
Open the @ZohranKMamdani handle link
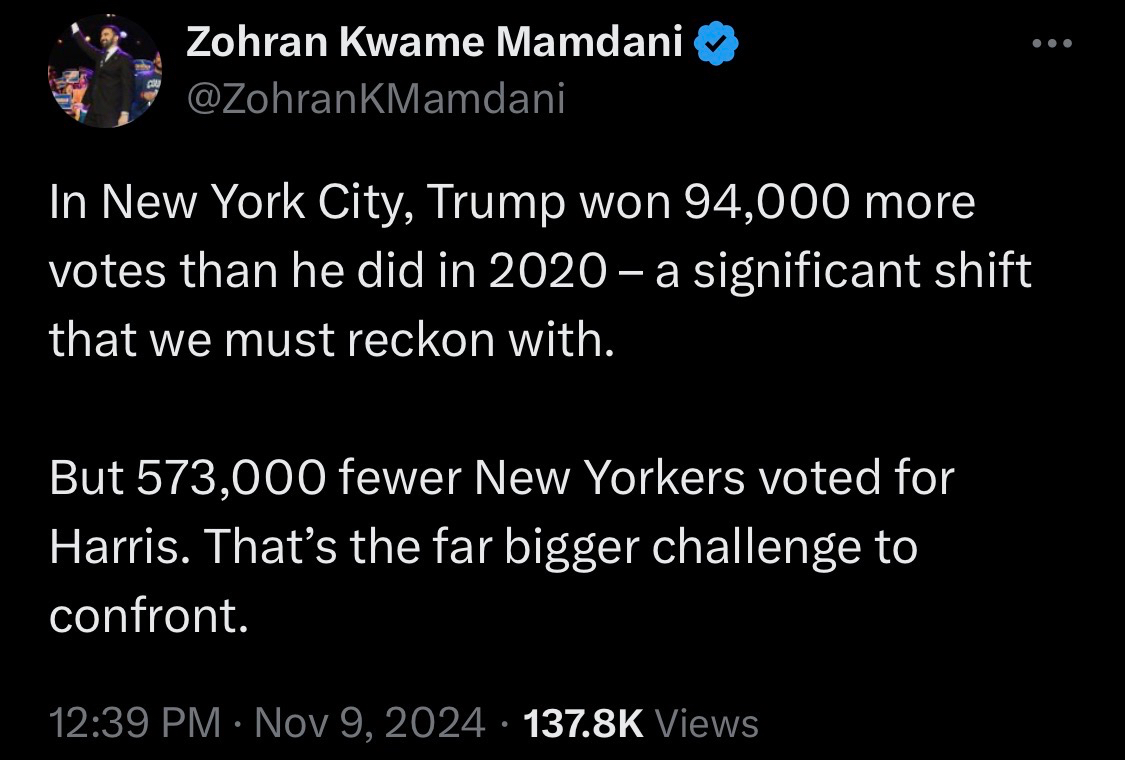click(x=376, y=98)
